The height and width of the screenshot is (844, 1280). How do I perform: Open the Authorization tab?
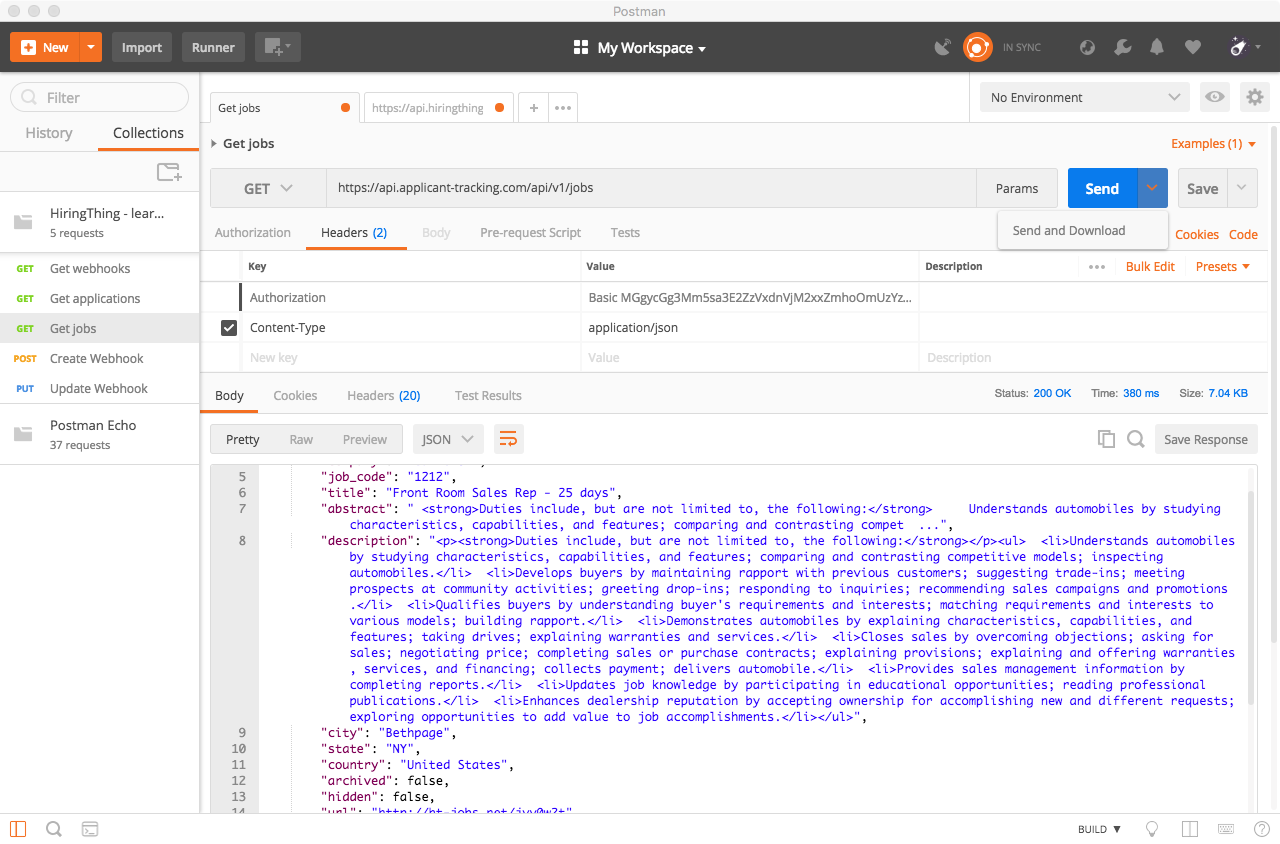tap(253, 232)
